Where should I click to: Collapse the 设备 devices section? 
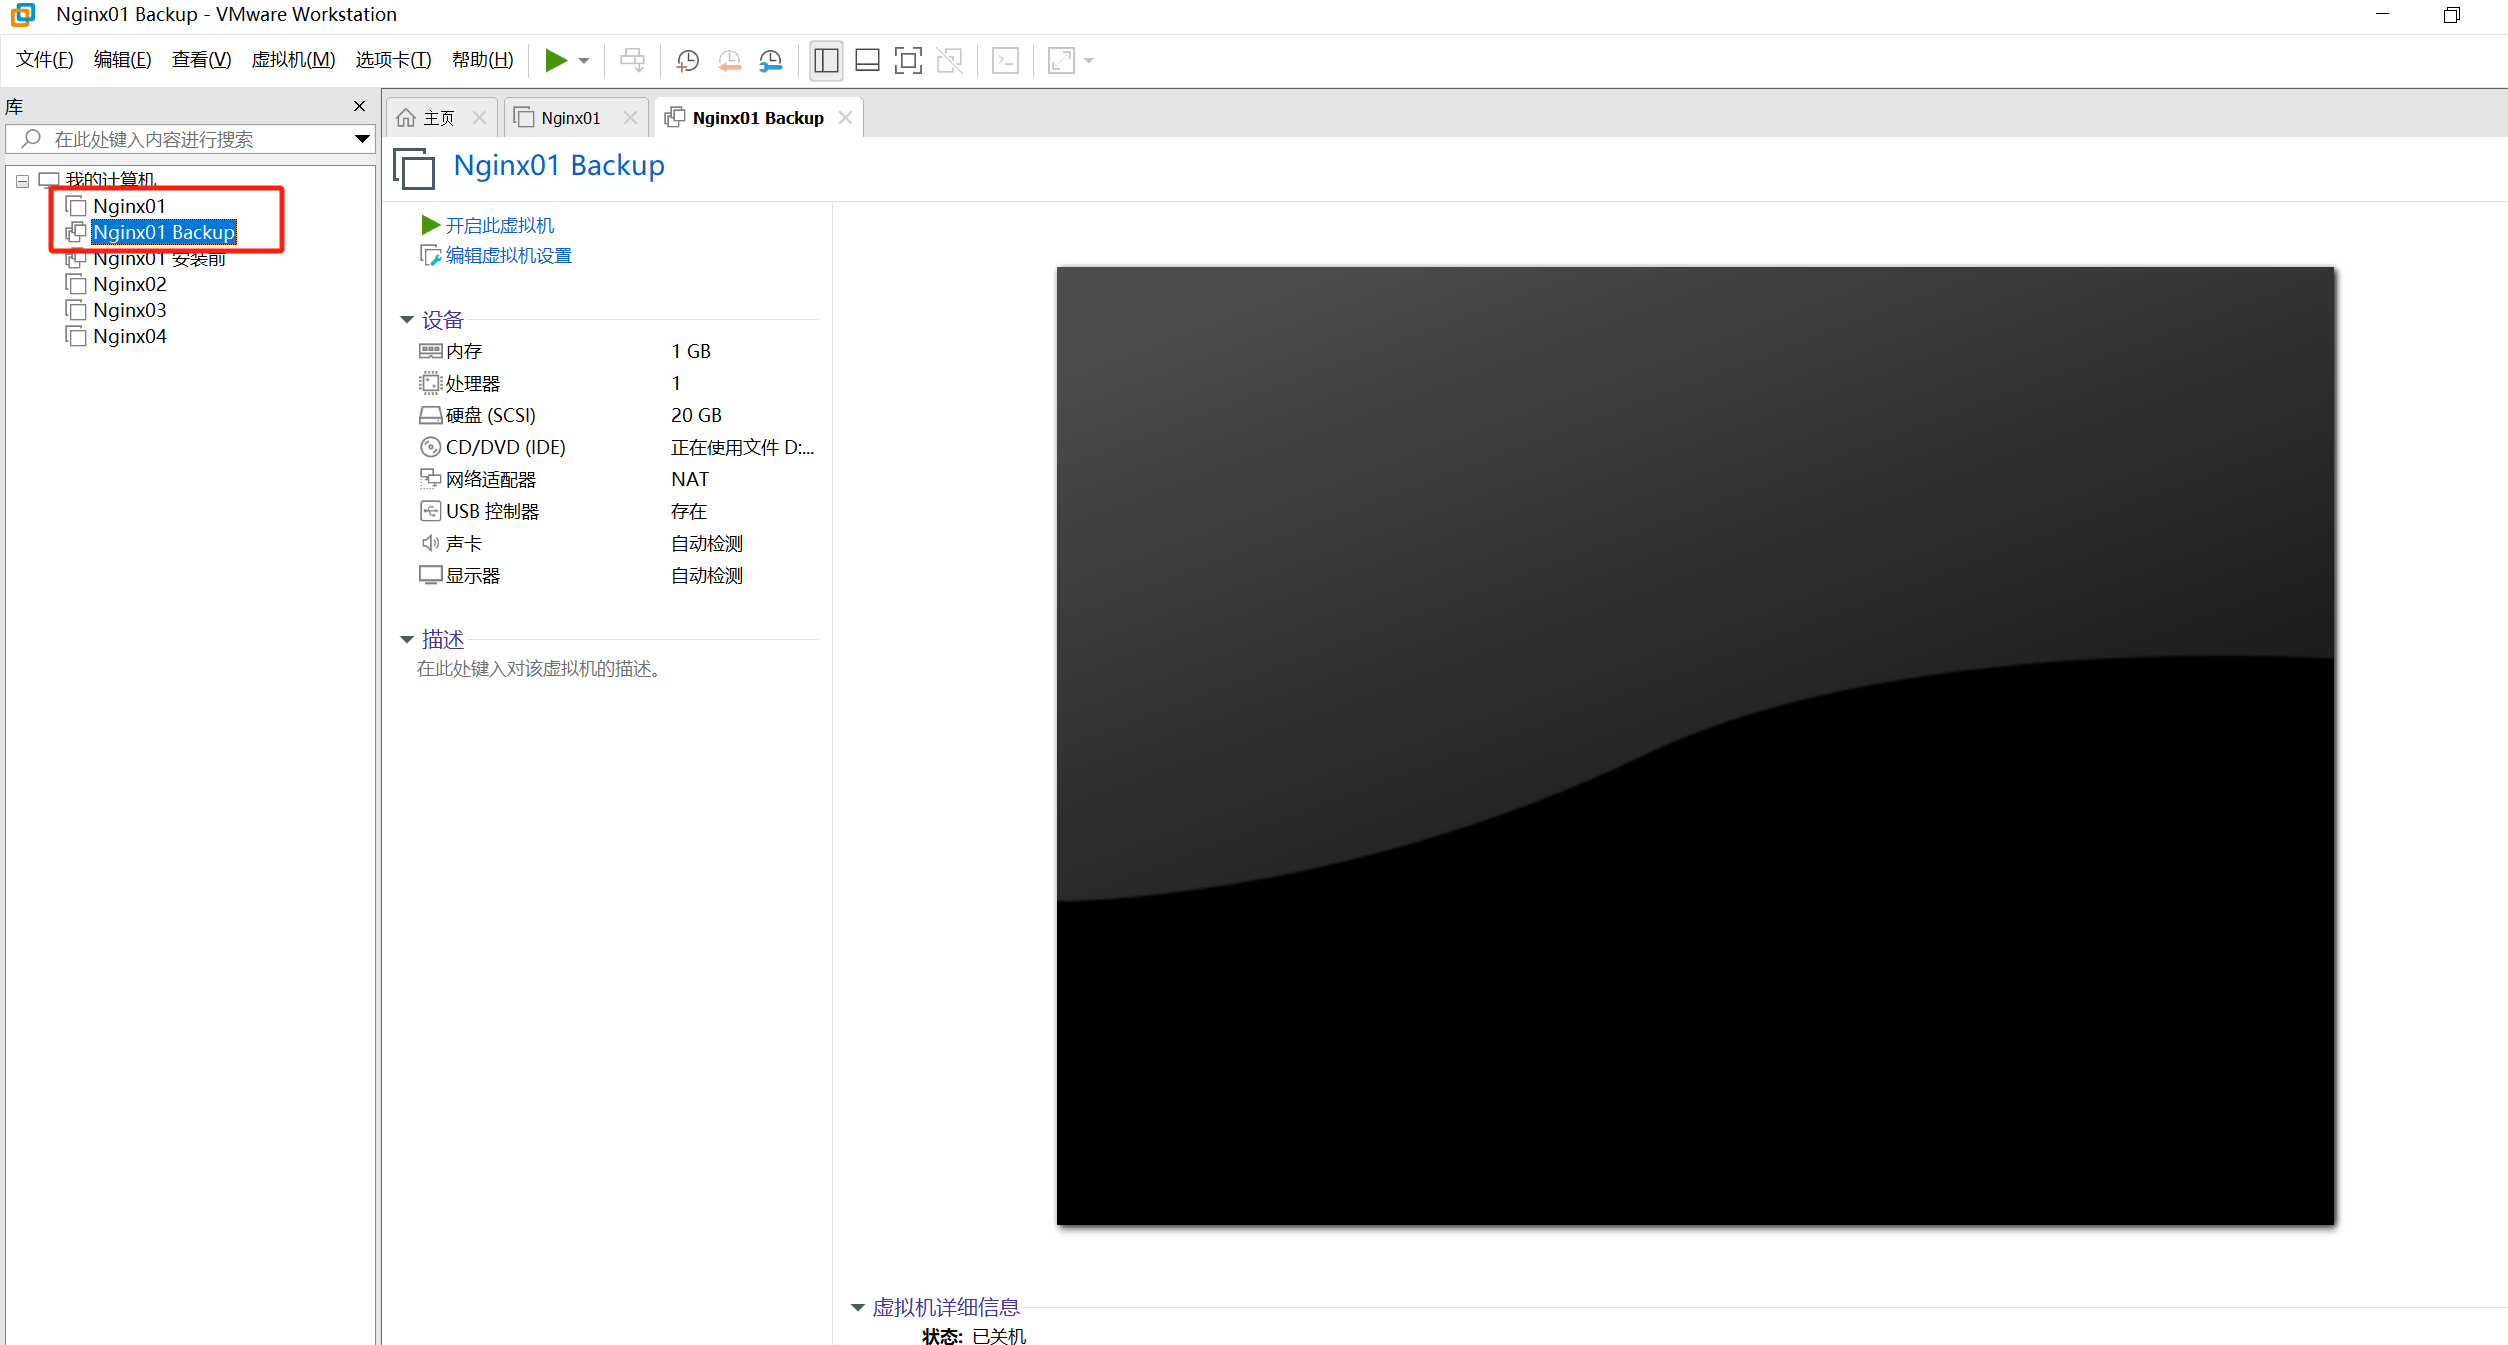[407, 320]
